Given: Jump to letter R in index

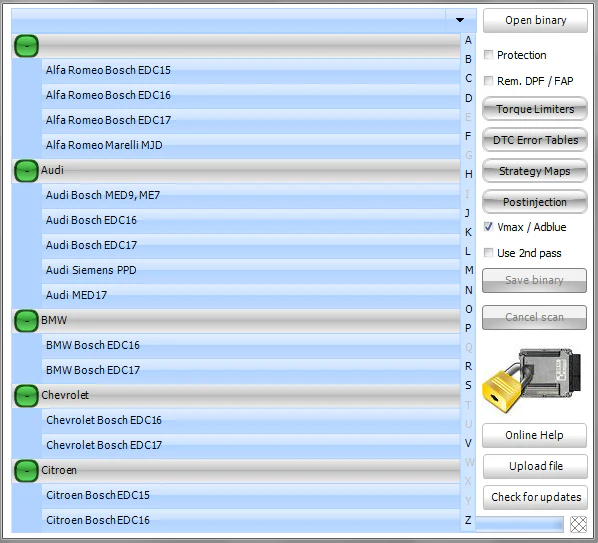Looking at the screenshot, I should (468, 366).
